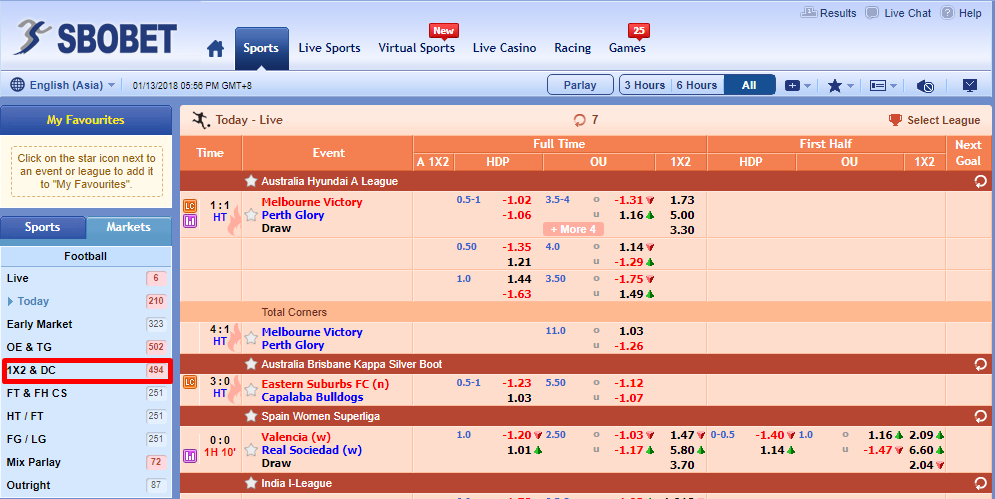
Task: Open the HT / FT market
Action: (x=86, y=416)
